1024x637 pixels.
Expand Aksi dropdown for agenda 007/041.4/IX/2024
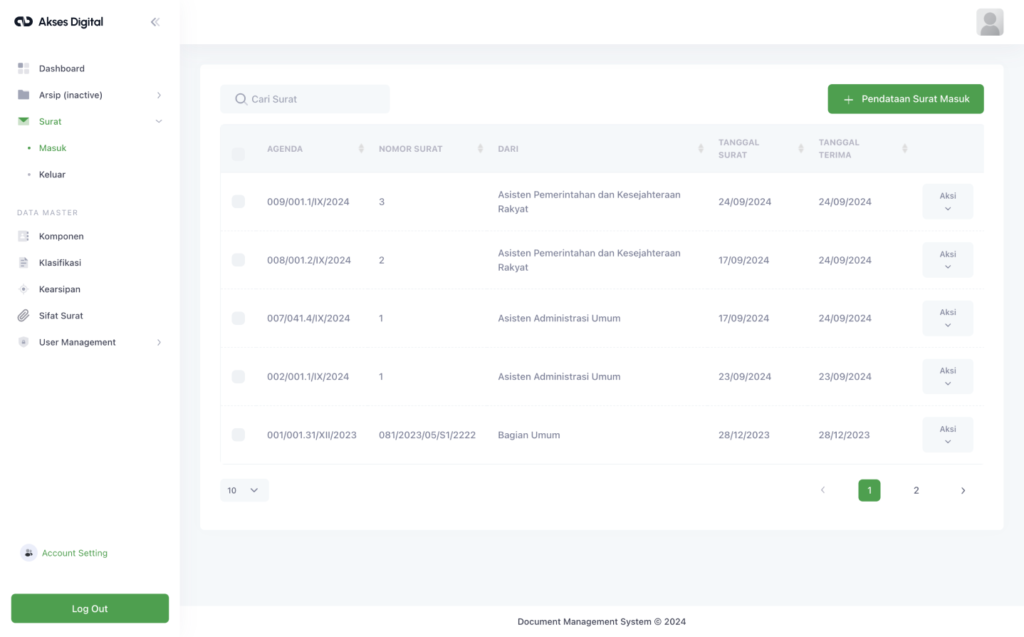click(947, 318)
